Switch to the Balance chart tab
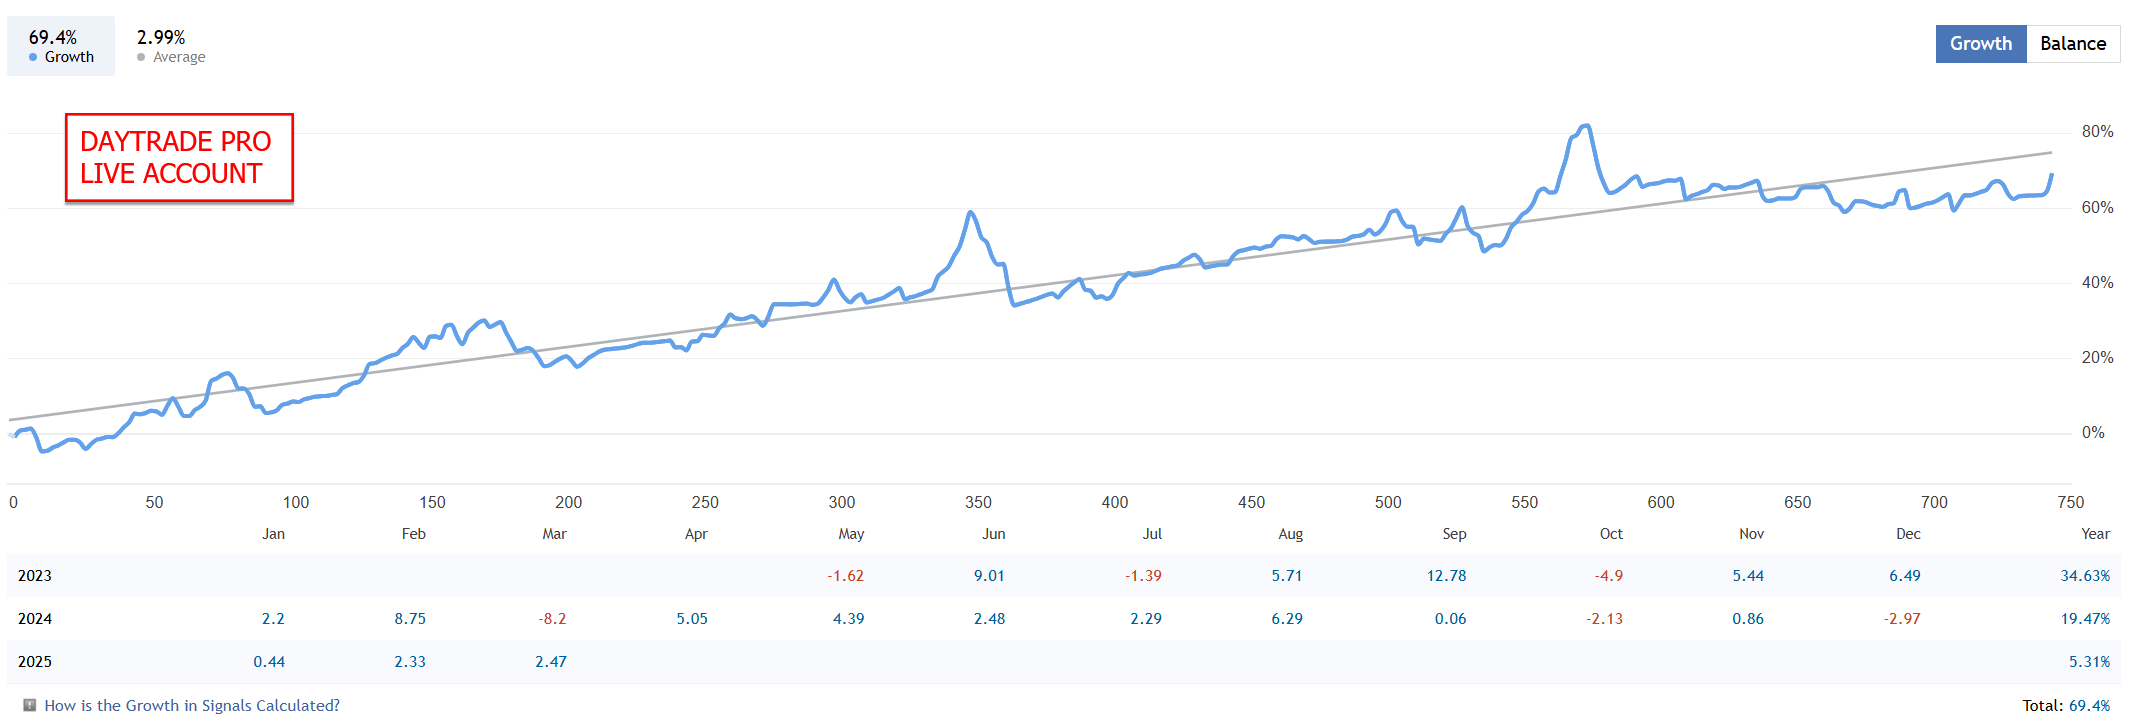 click(2072, 44)
